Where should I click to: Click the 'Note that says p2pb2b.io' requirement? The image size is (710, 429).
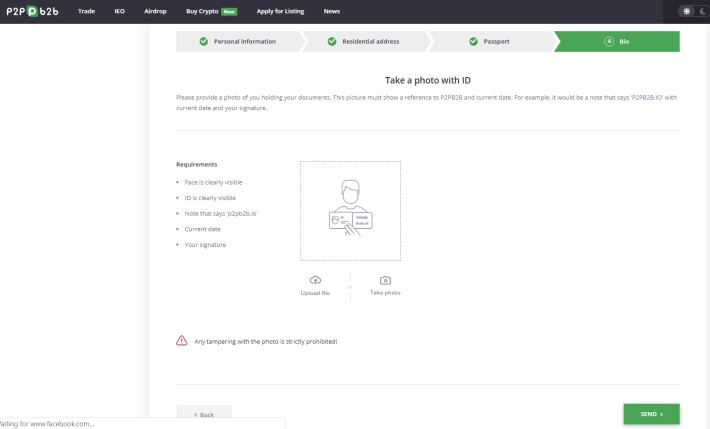pyautogui.click(x=221, y=213)
